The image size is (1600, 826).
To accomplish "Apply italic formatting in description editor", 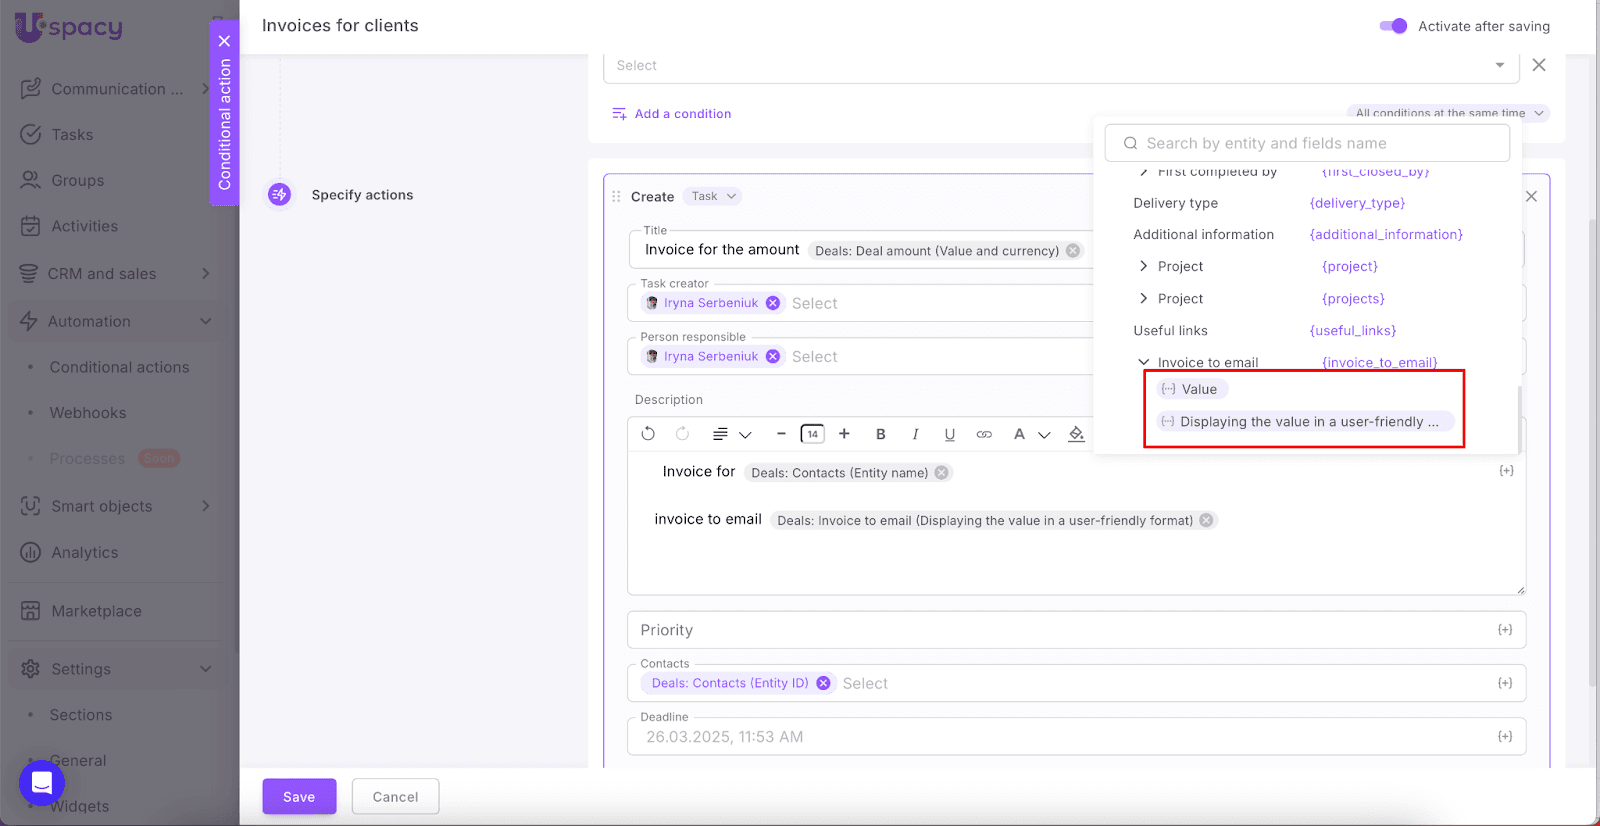I will click(915, 434).
